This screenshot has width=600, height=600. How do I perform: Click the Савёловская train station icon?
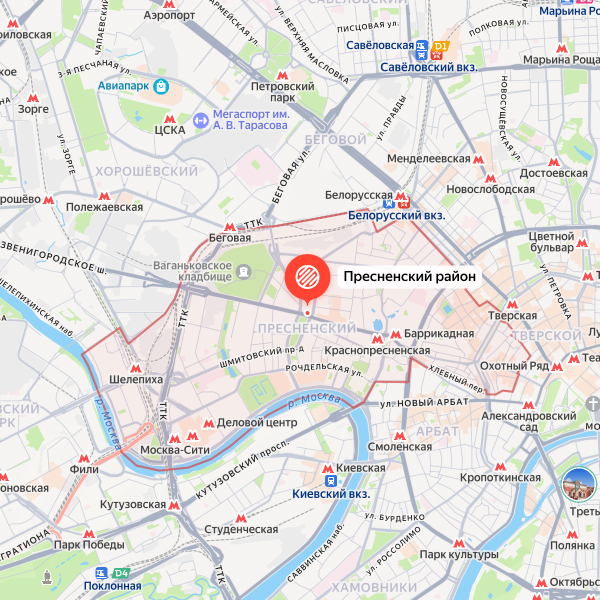point(422,50)
